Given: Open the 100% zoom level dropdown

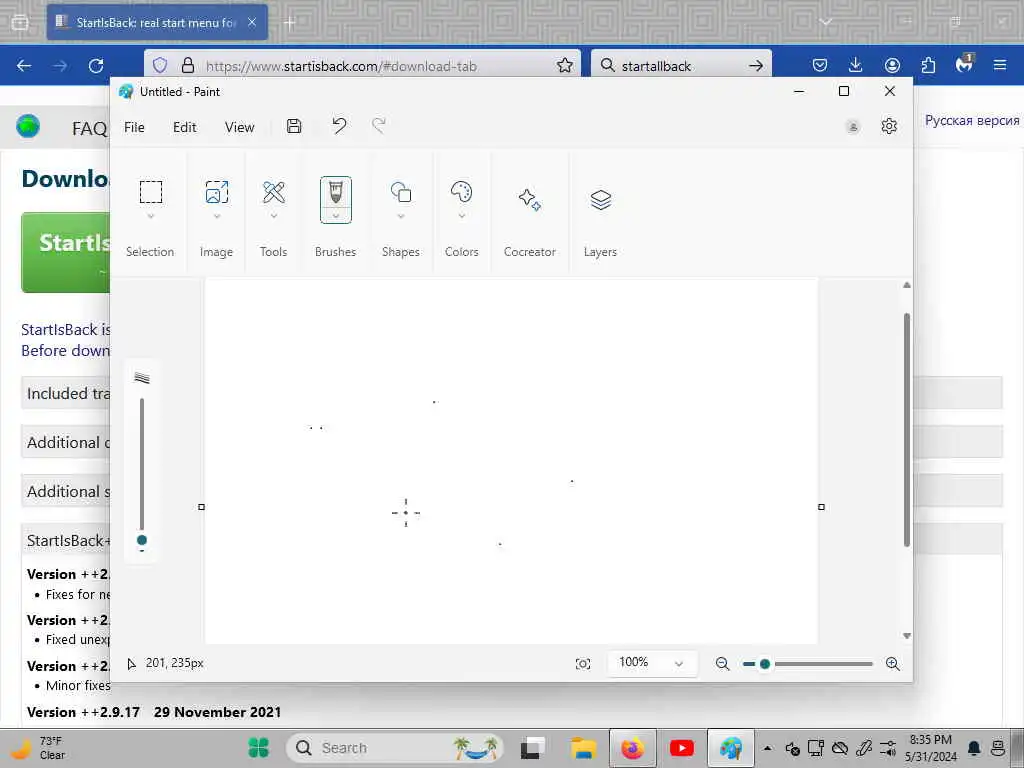Looking at the screenshot, I should coord(652,663).
